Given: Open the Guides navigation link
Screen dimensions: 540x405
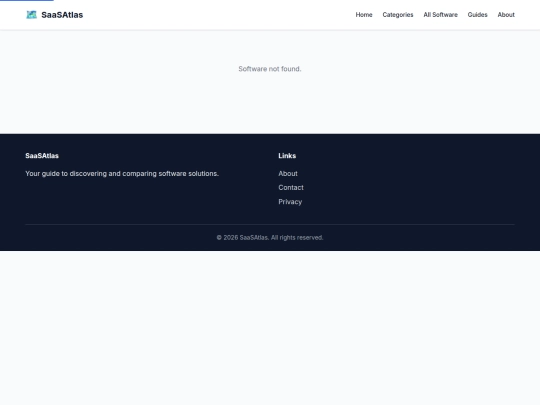Looking at the screenshot, I should [x=477, y=15].
